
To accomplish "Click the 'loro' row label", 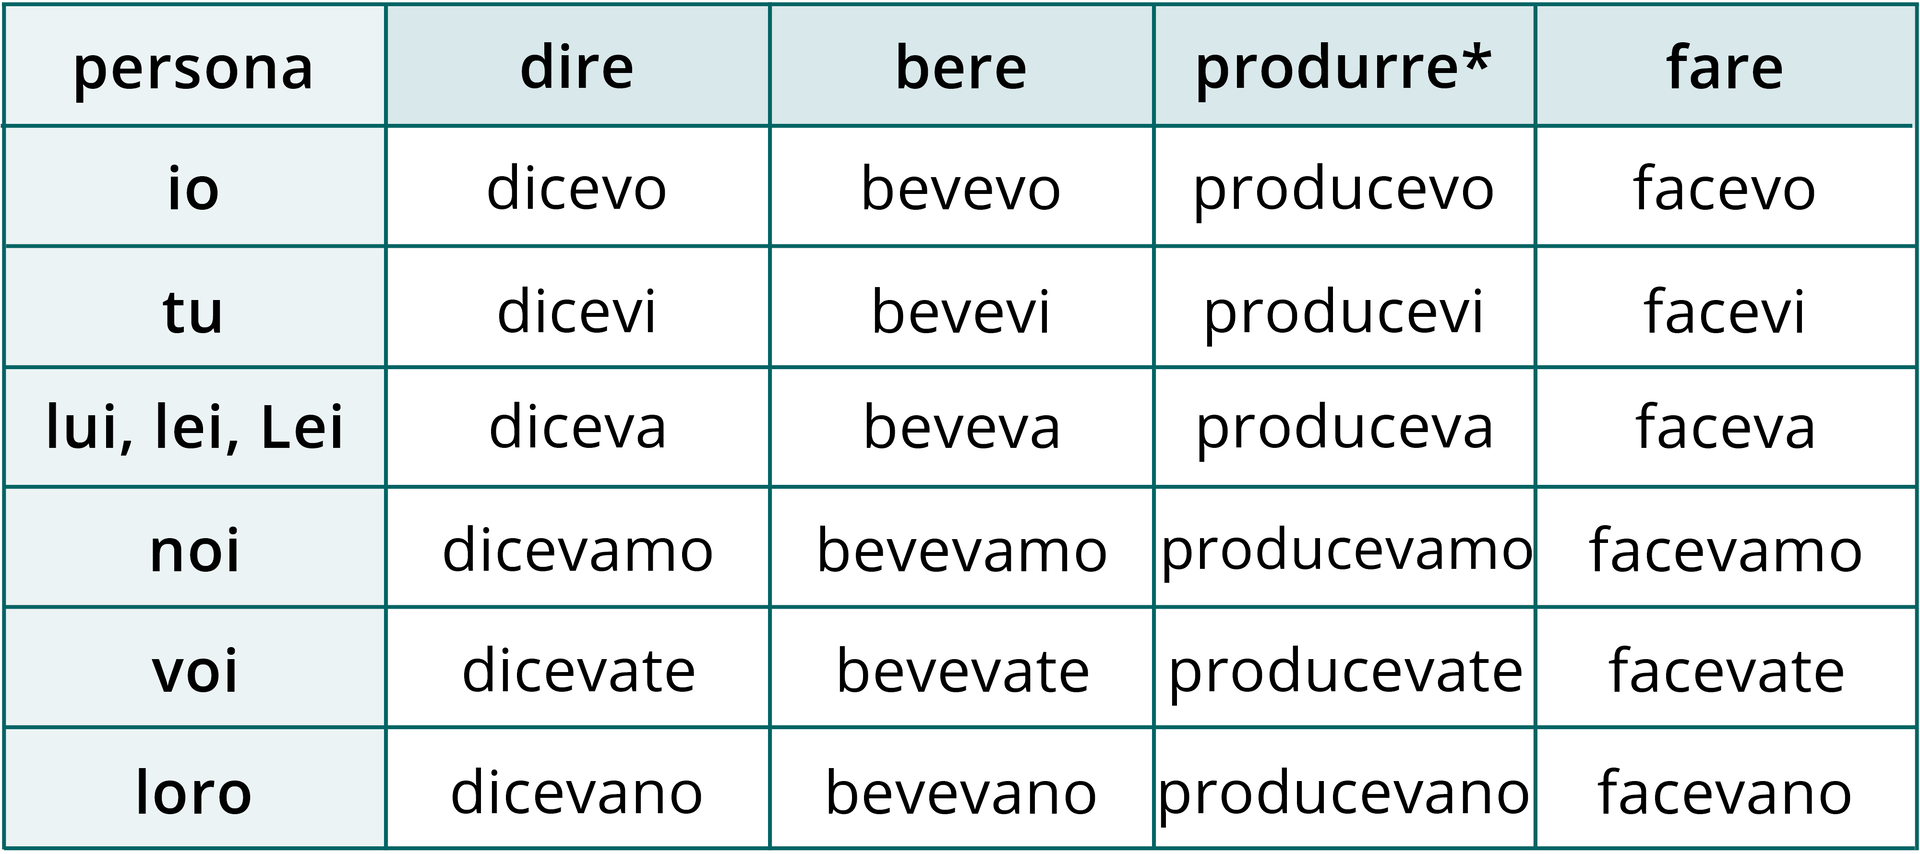I will tap(194, 792).
